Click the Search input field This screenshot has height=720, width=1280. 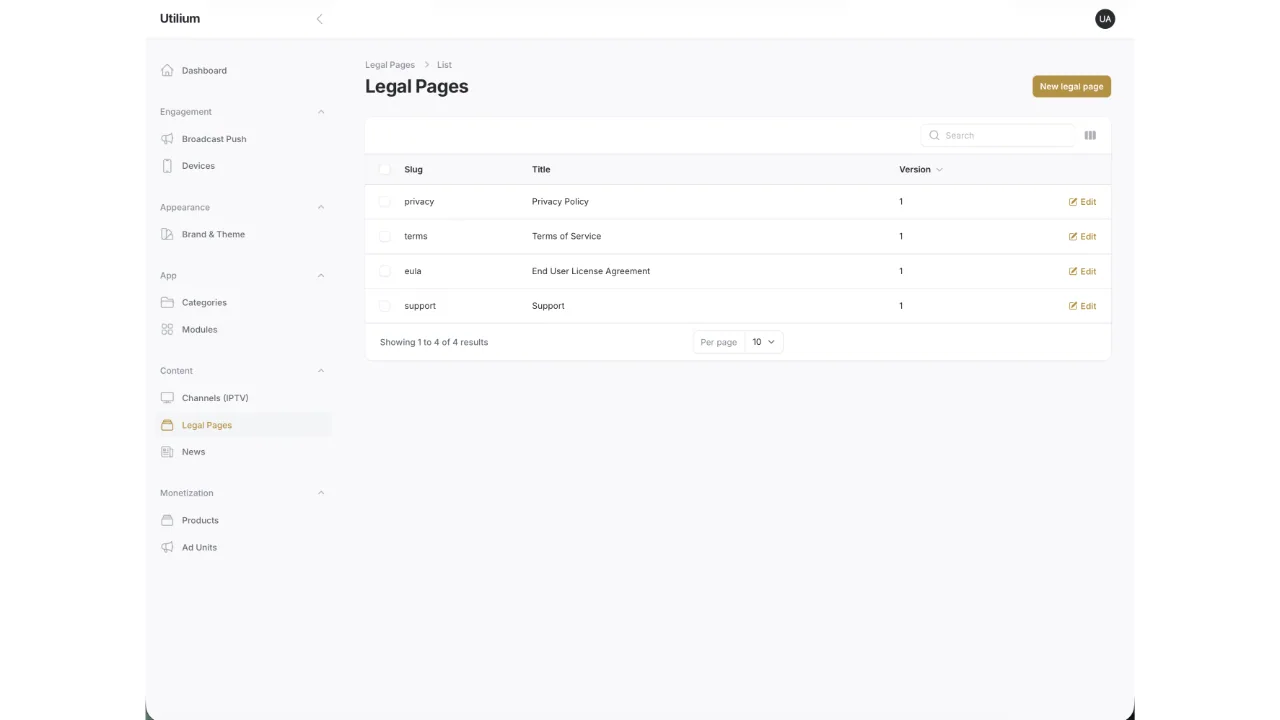coord(997,135)
